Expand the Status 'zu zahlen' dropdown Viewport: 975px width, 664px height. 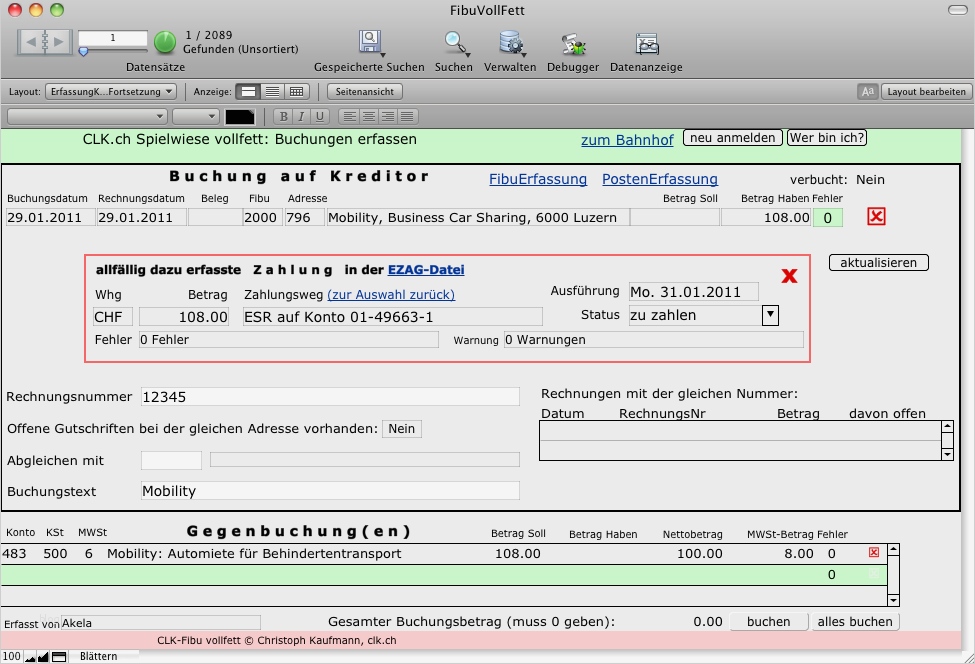tap(770, 315)
